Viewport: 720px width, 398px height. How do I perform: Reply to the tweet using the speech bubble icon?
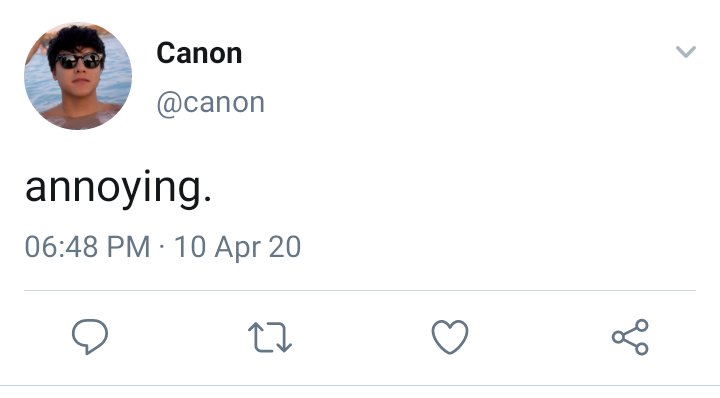point(90,336)
